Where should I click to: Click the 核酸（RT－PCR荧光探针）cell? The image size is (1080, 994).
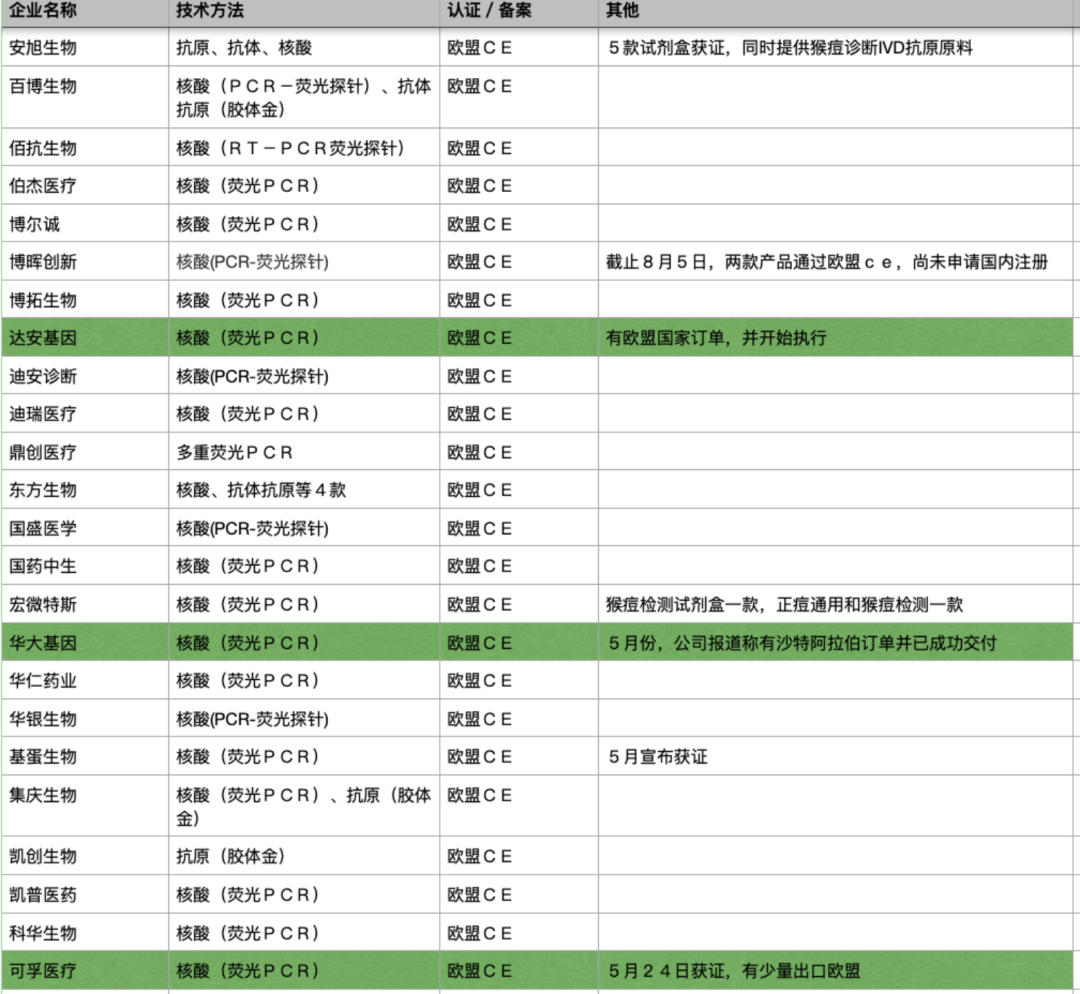(304, 147)
